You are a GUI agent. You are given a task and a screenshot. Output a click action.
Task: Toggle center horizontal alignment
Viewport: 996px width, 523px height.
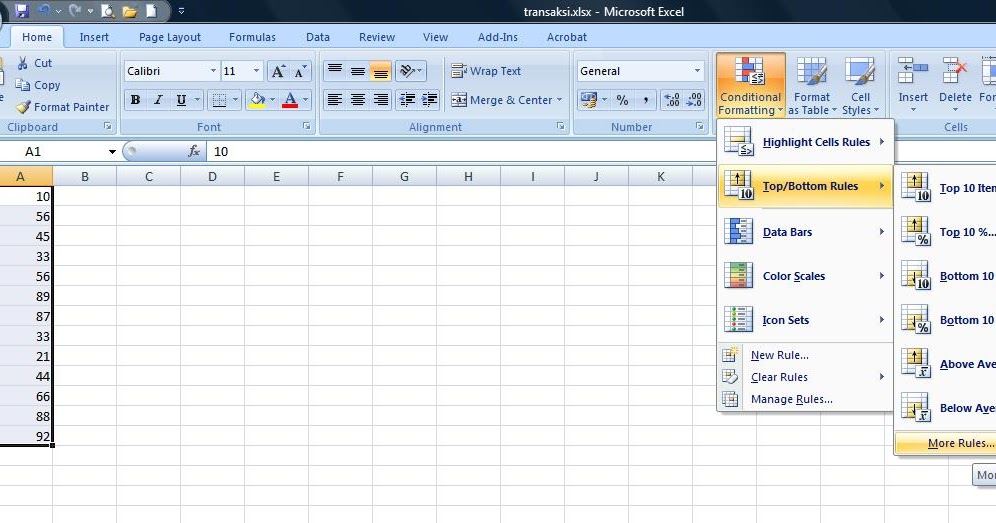pos(358,100)
